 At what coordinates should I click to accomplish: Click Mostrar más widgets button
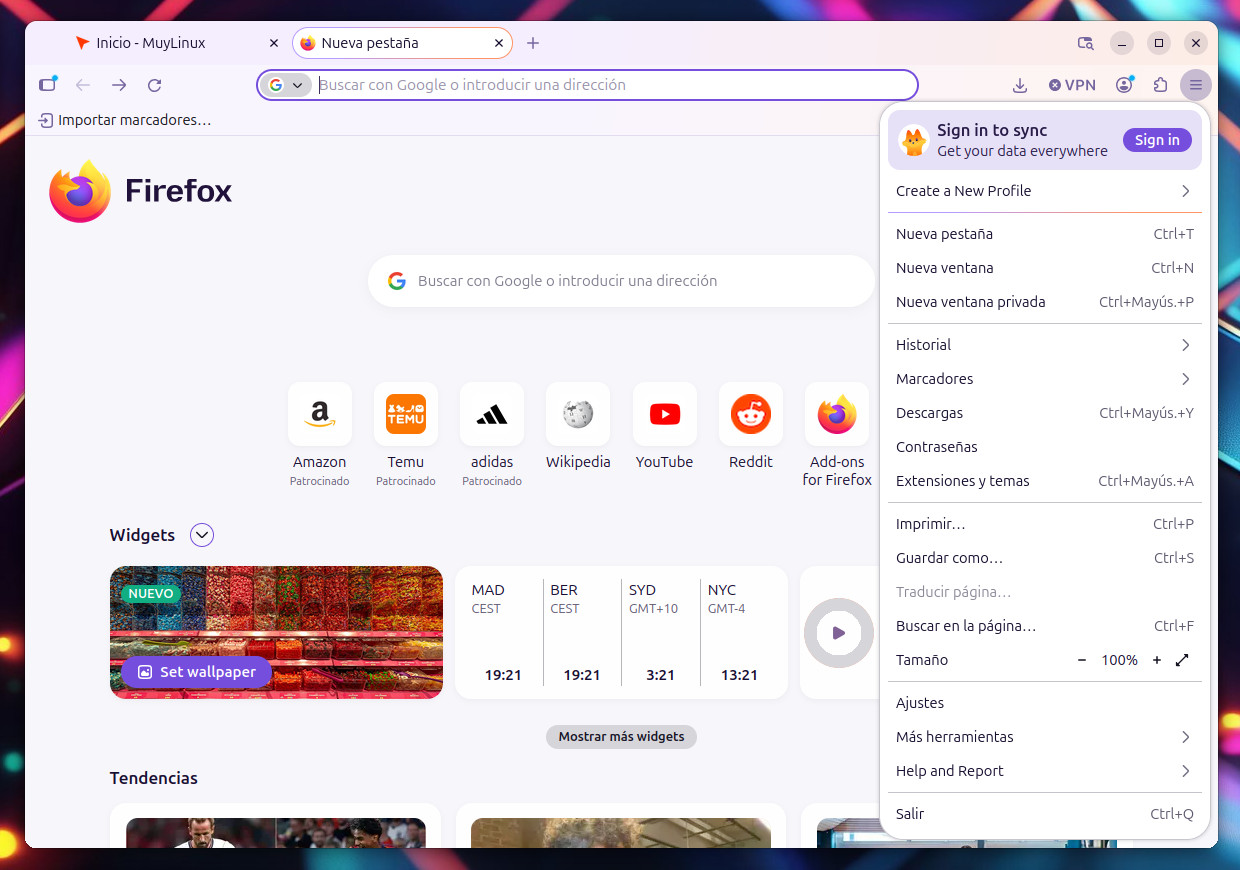pyautogui.click(x=621, y=737)
